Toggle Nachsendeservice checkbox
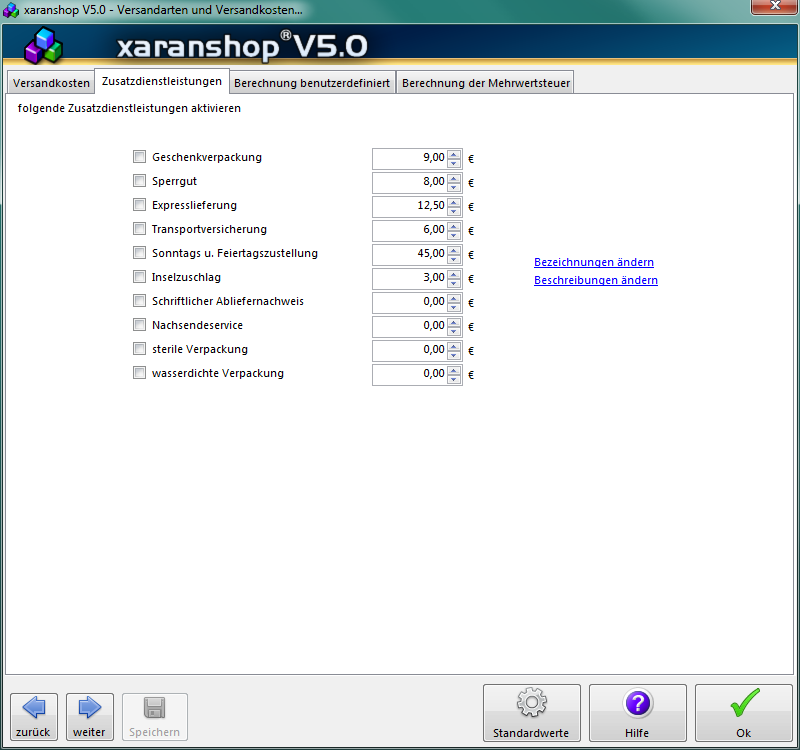 click(139, 324)
